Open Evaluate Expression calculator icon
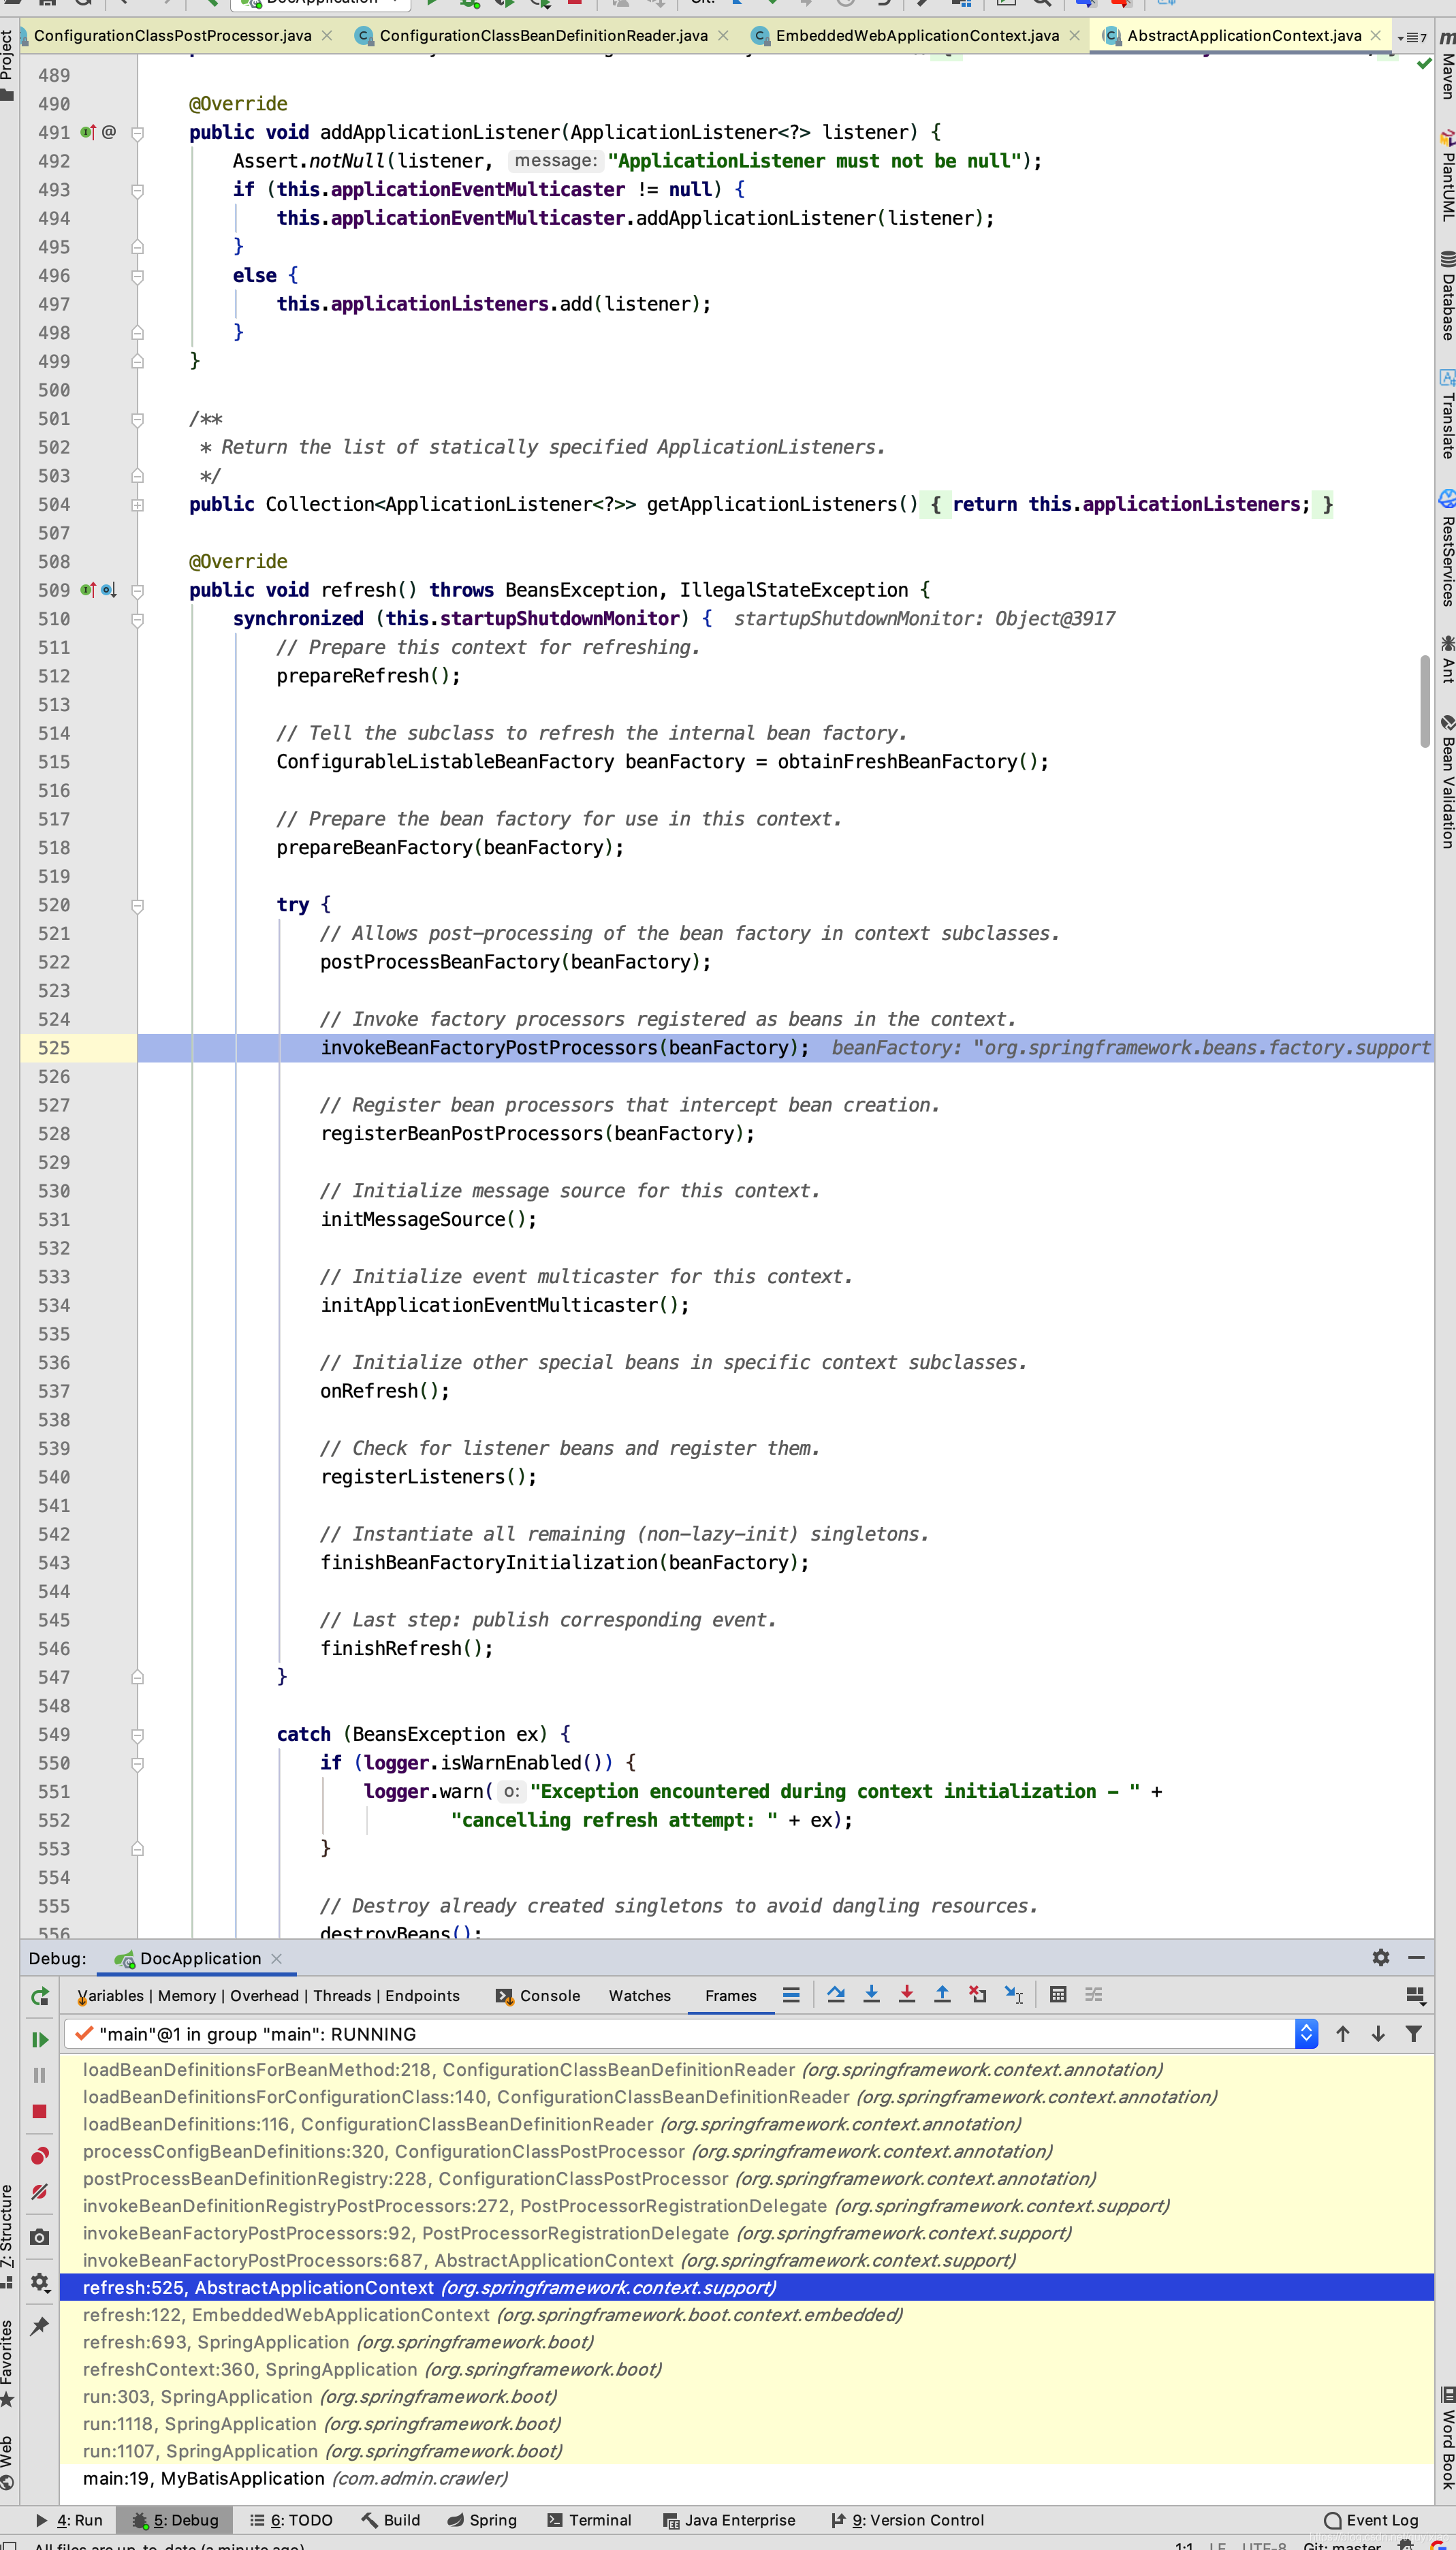This screenshot has height=2550, width=1456. [x=1058, y=1995]
